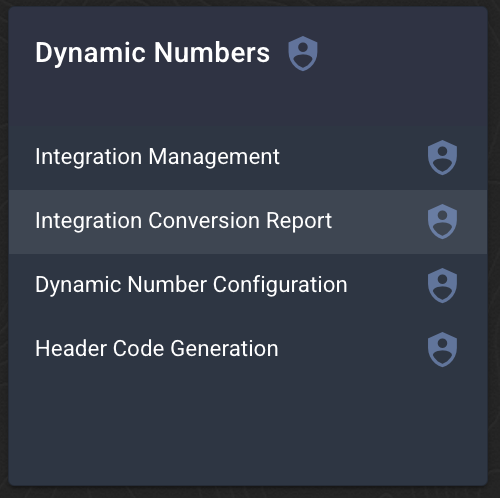Open the Integration Conversion Report
The height and width of the screenshot is (498, 500).
pos(184,221)
